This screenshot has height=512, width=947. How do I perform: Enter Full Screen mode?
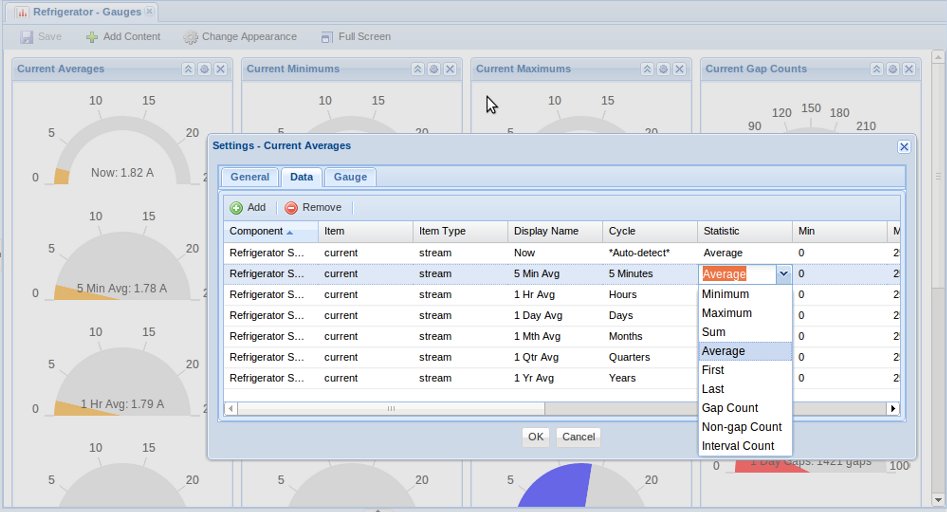click(x=355, y=37)
